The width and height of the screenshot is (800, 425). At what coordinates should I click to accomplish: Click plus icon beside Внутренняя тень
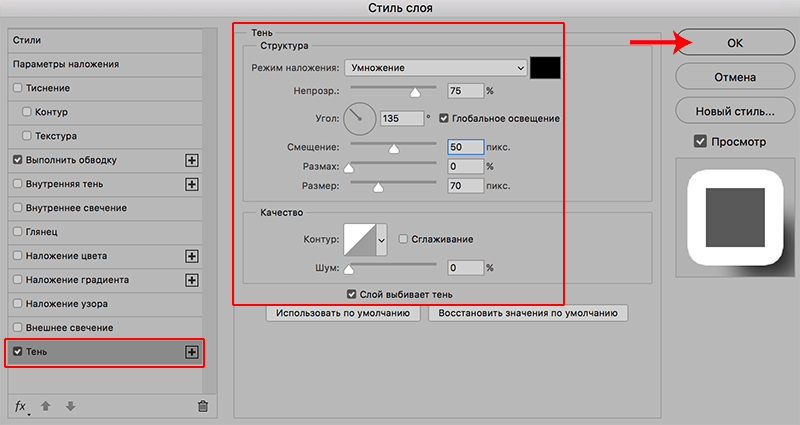tap(193, 184)
